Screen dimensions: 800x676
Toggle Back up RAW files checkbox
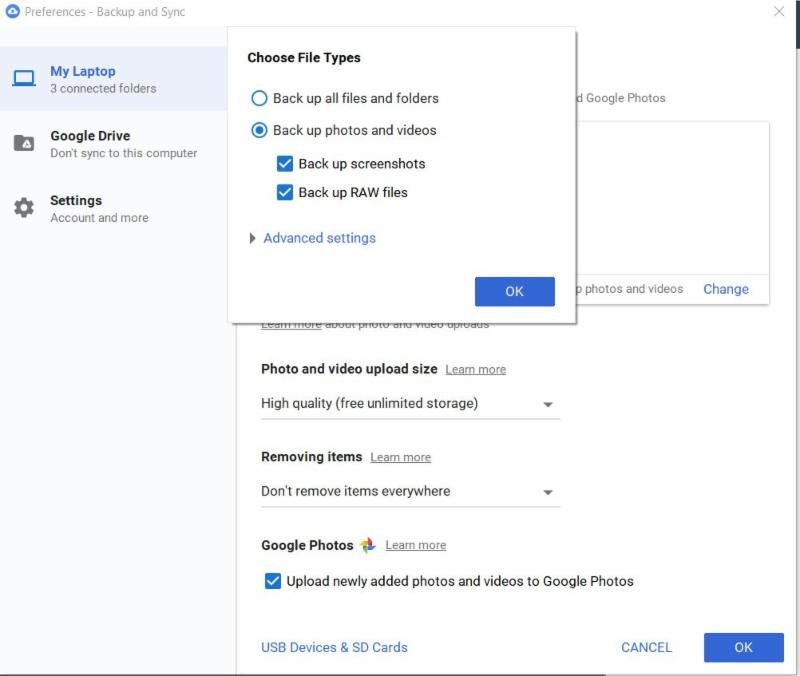(285, 192)
